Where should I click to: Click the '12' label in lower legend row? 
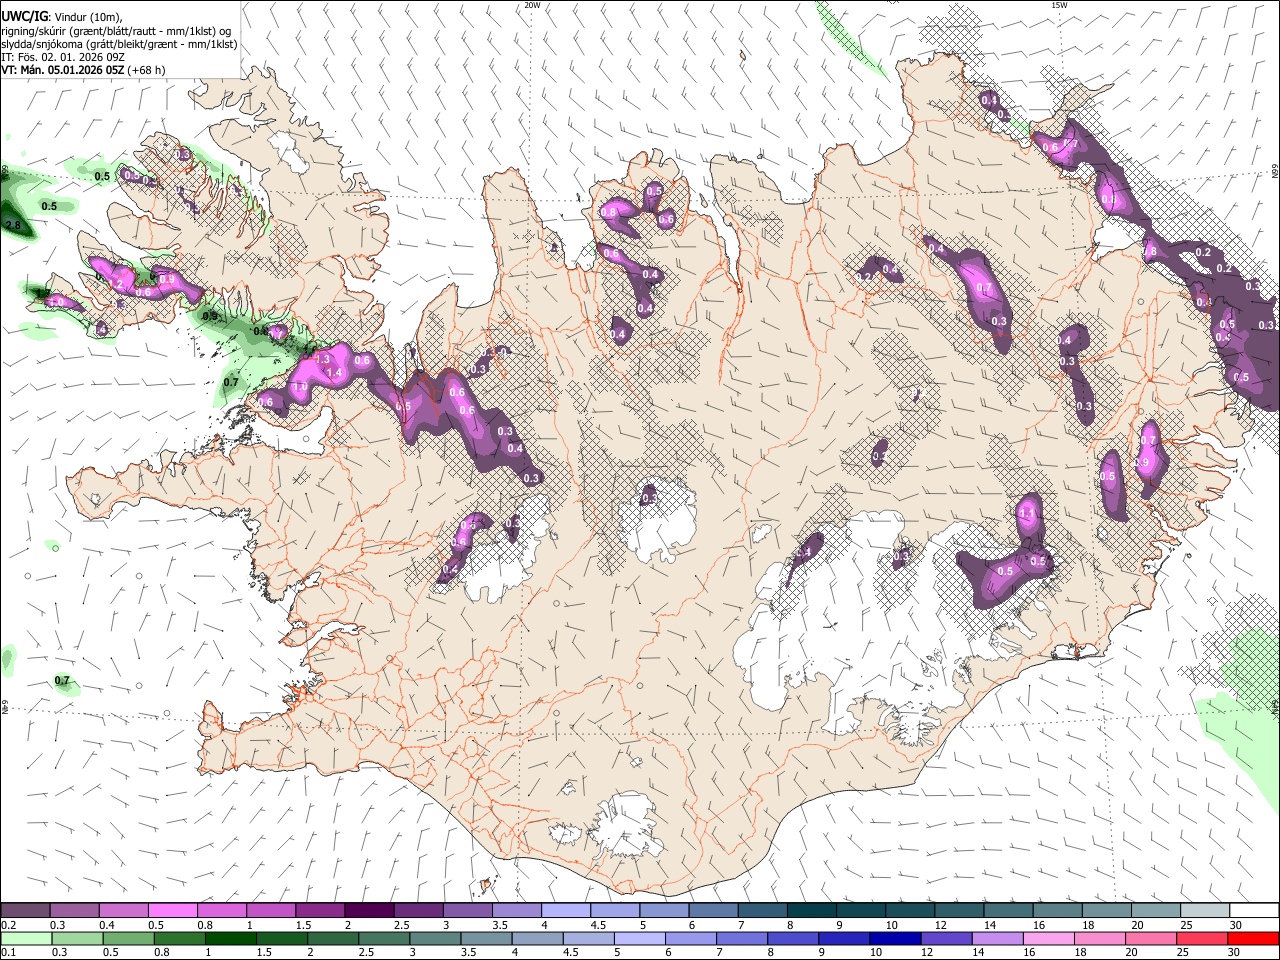pos(927,952)
